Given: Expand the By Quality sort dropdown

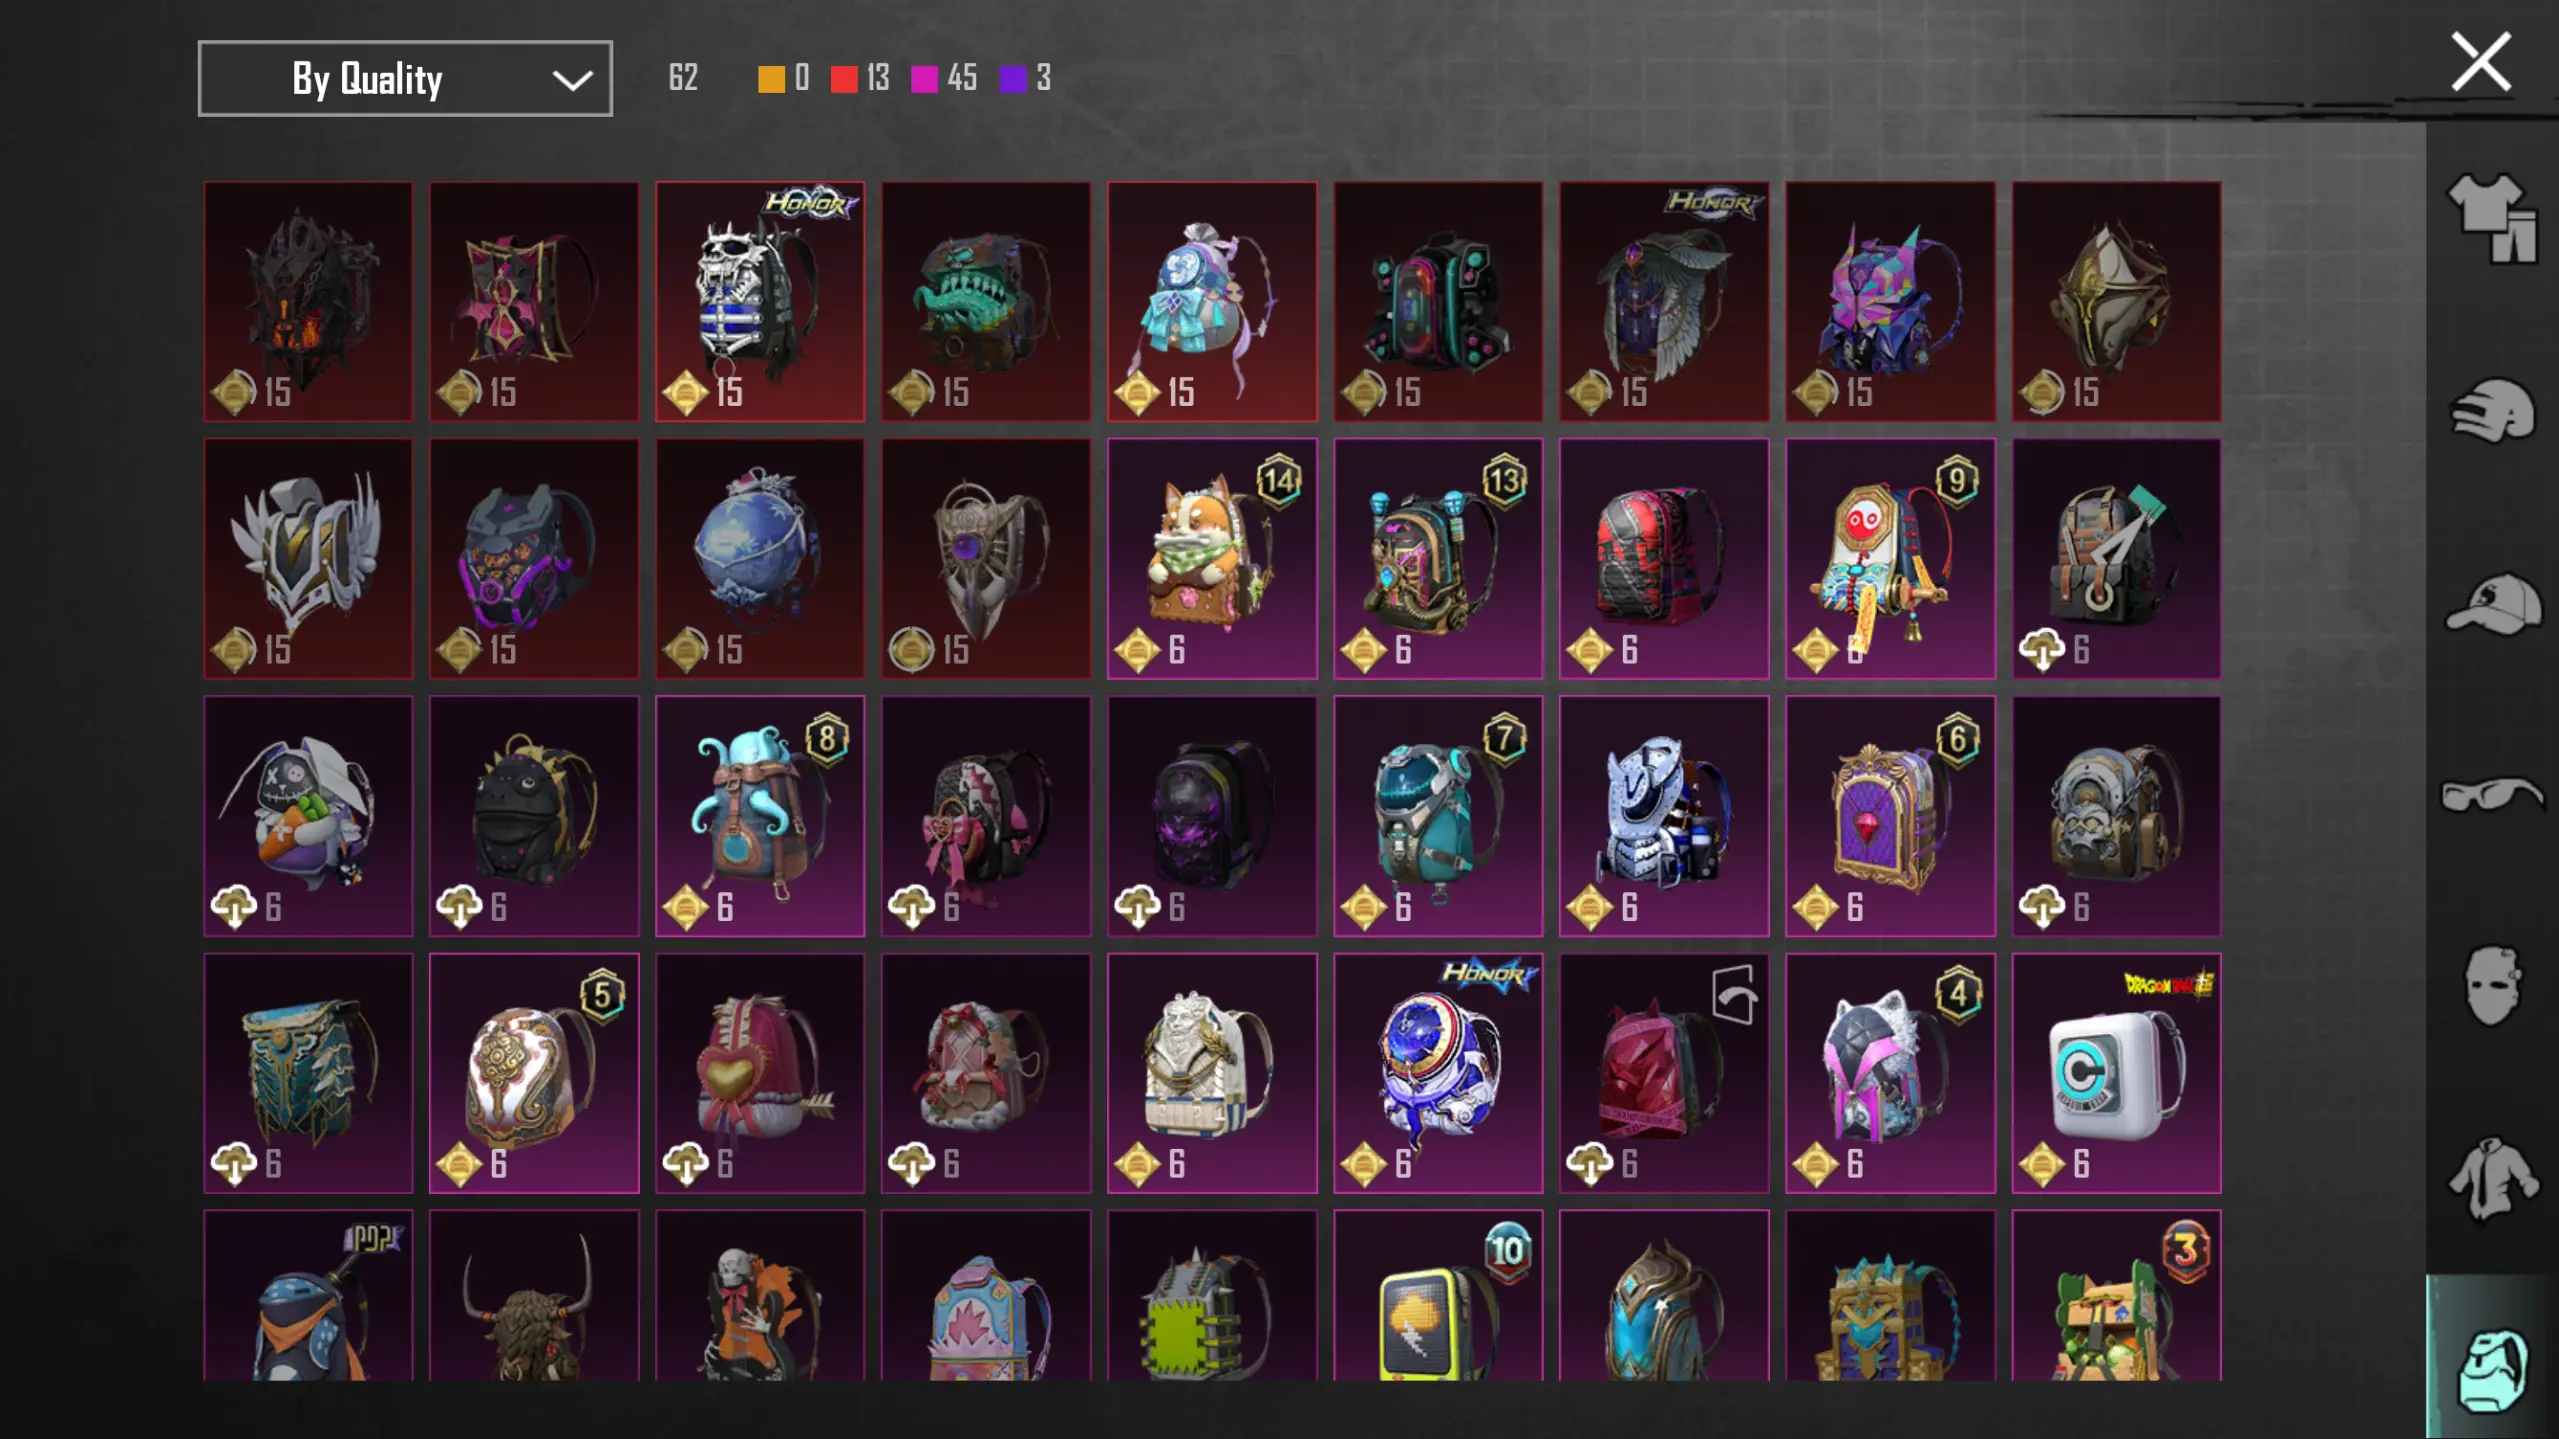Looking at the screenshot, I should coord(405,78).
